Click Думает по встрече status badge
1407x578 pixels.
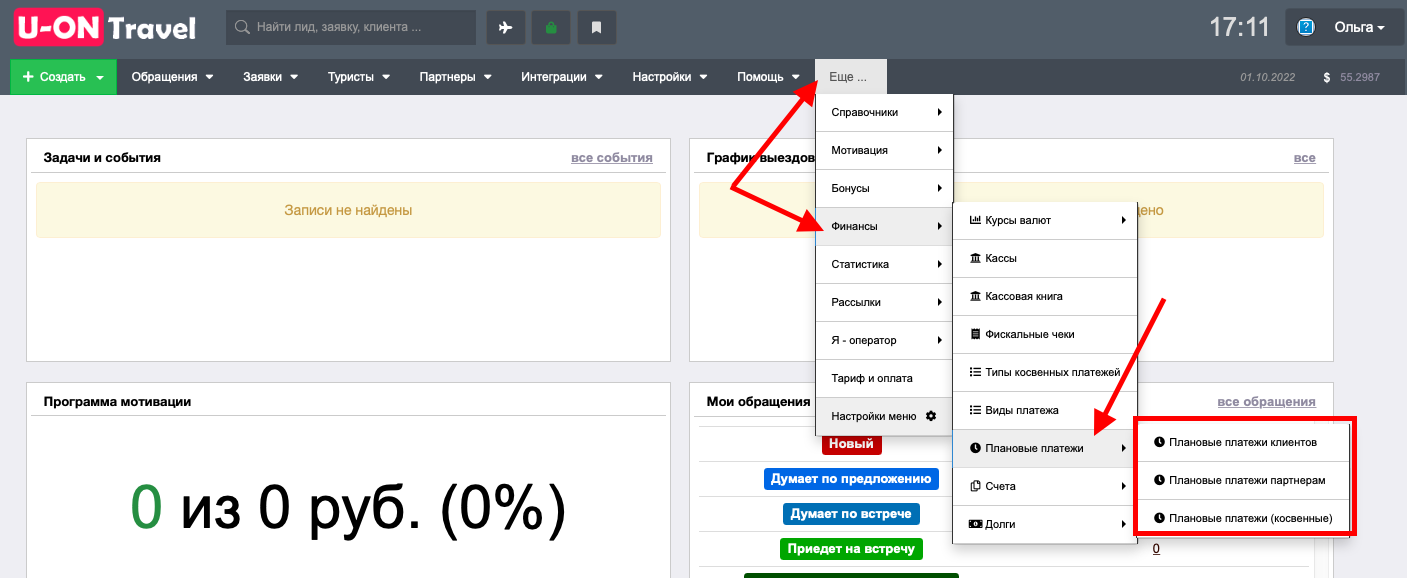point(851,514)
